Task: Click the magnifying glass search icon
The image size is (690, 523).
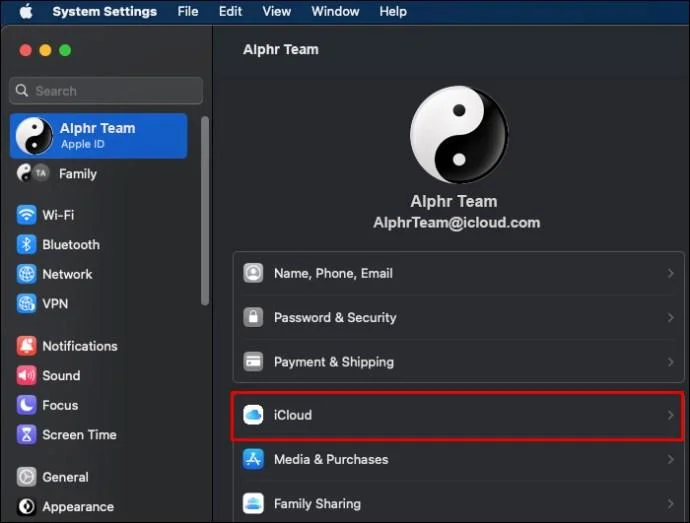Action: click(22, 91)
